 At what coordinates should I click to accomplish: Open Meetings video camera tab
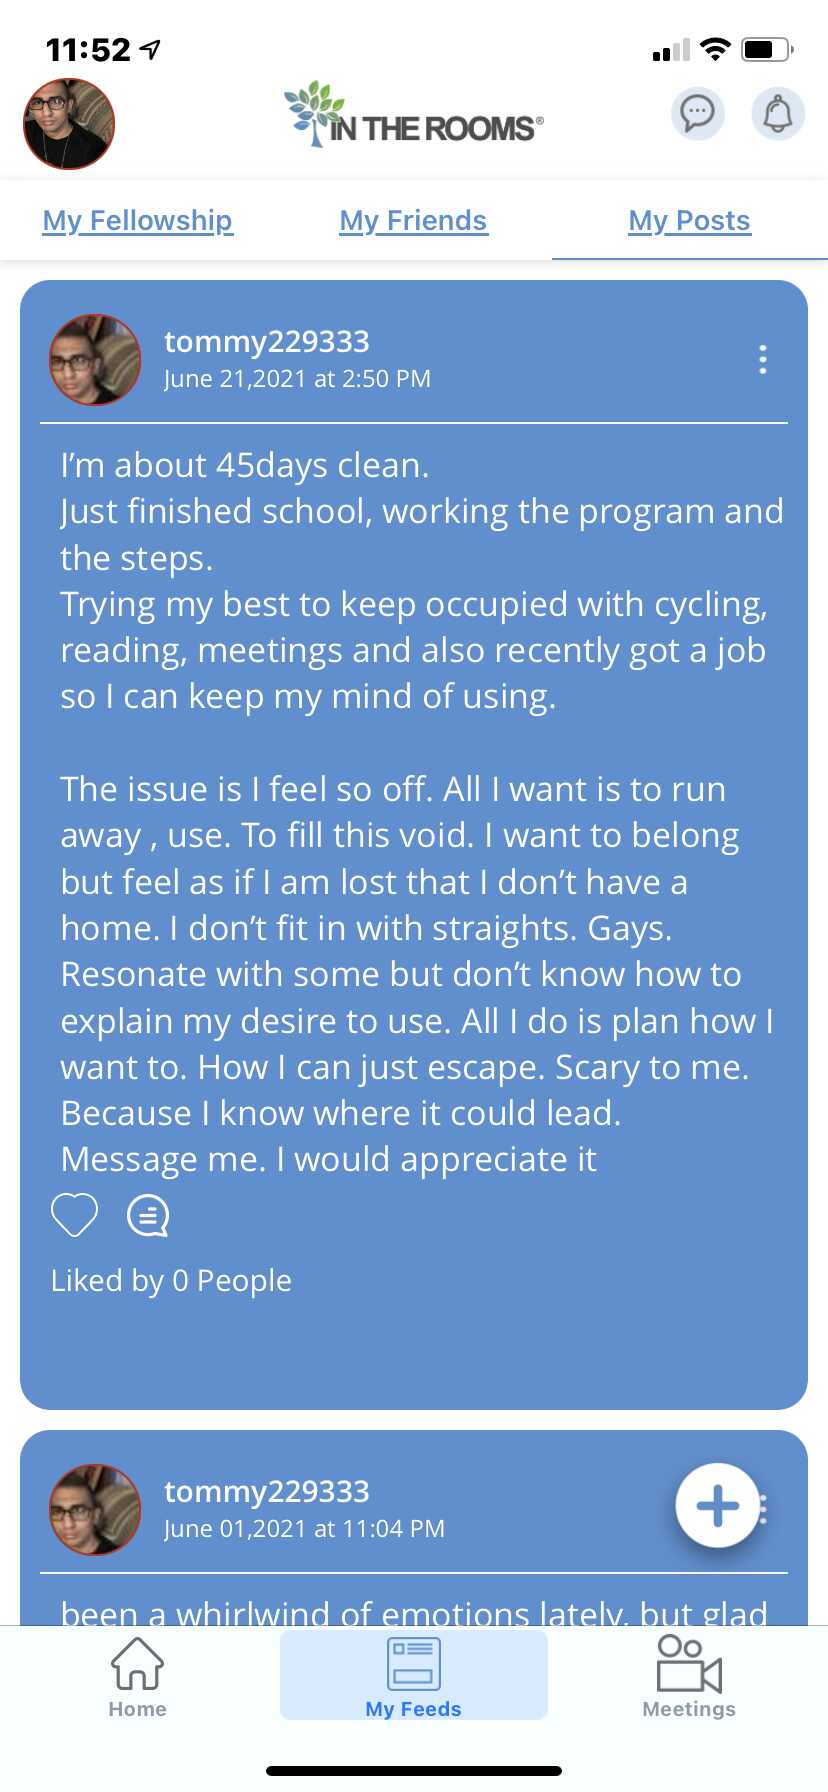(689, 1677)
